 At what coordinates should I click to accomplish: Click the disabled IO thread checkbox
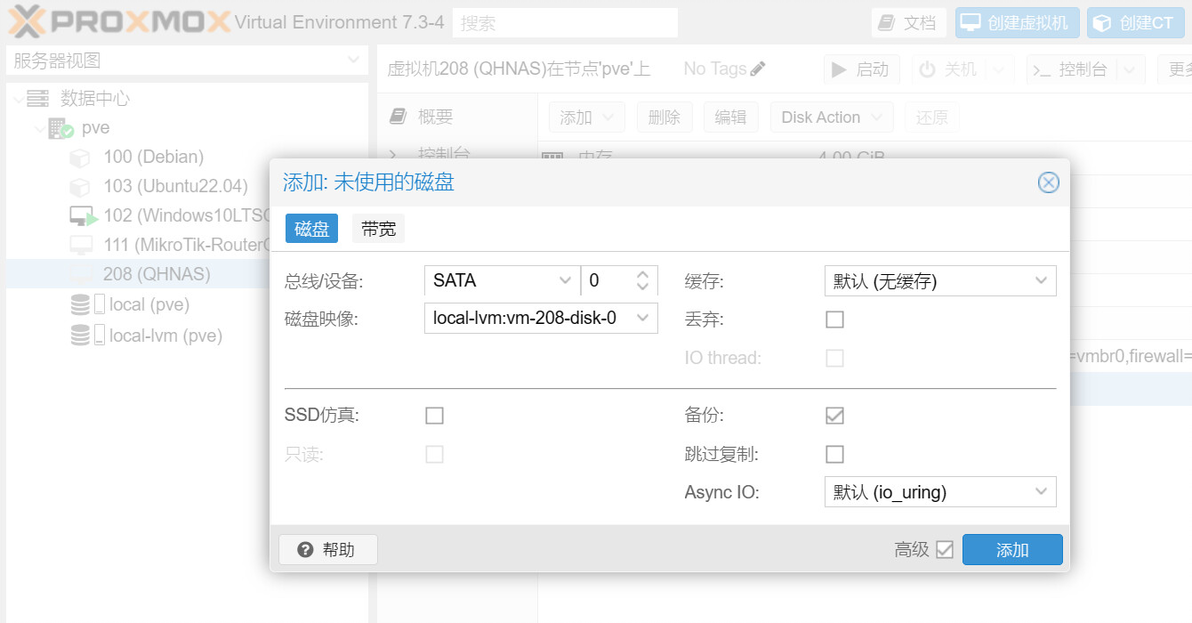(835, 358)
